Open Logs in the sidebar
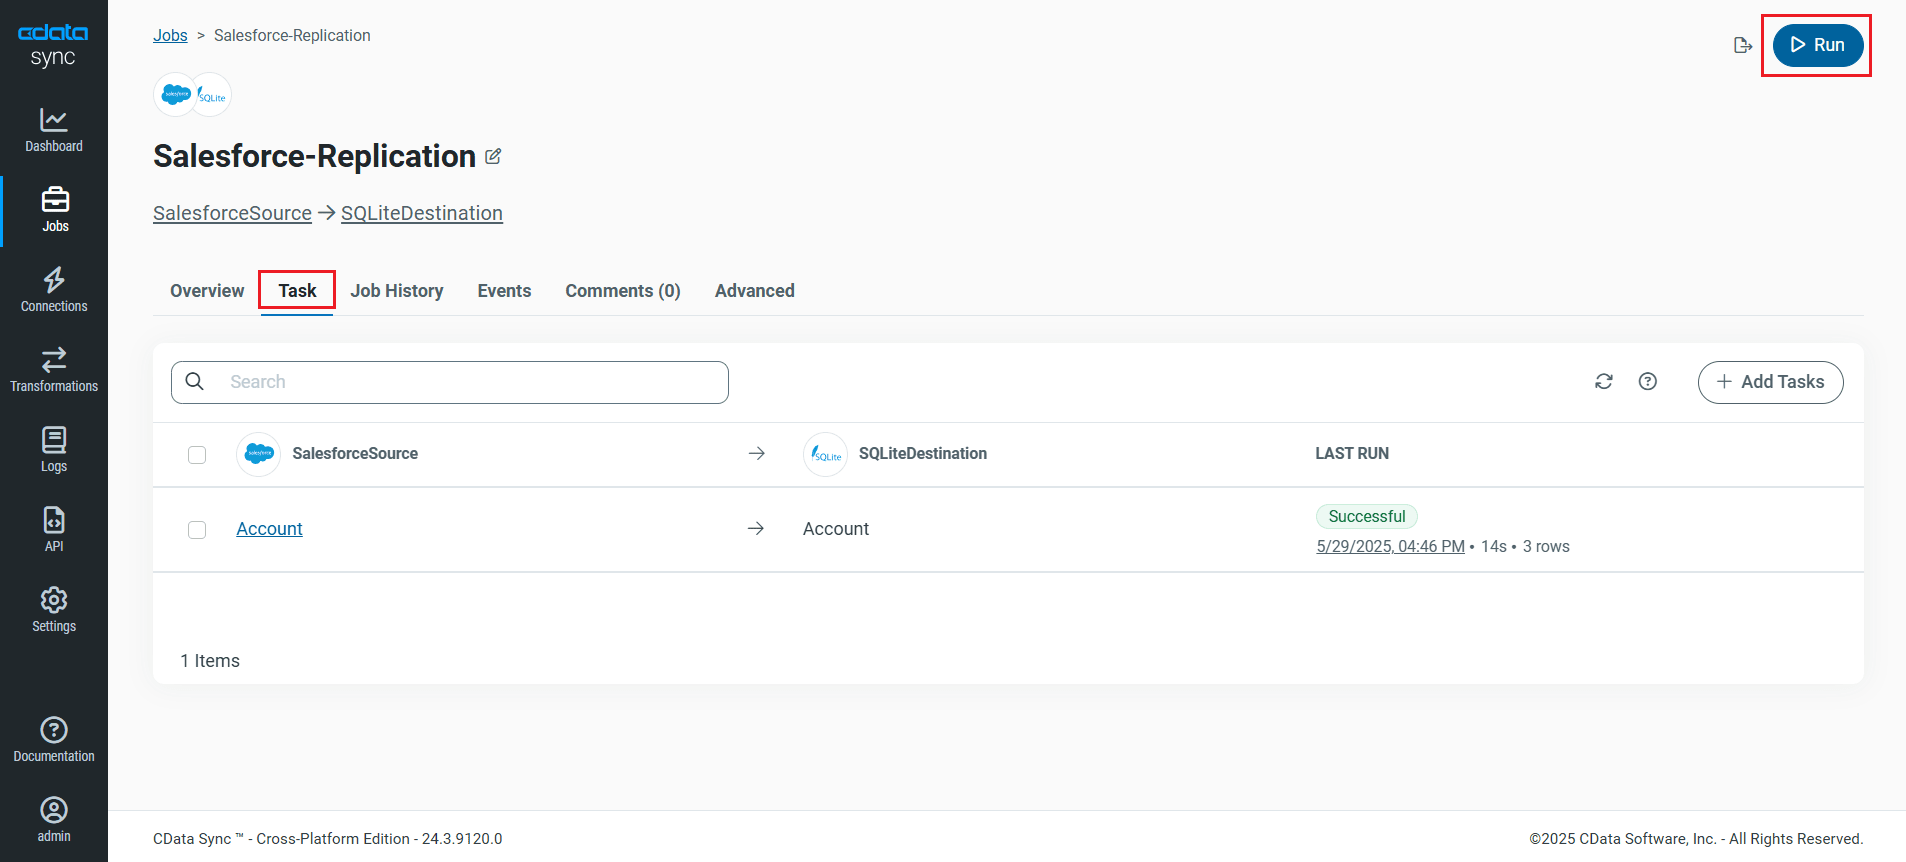1906x862 pixels. pos(54,450)
